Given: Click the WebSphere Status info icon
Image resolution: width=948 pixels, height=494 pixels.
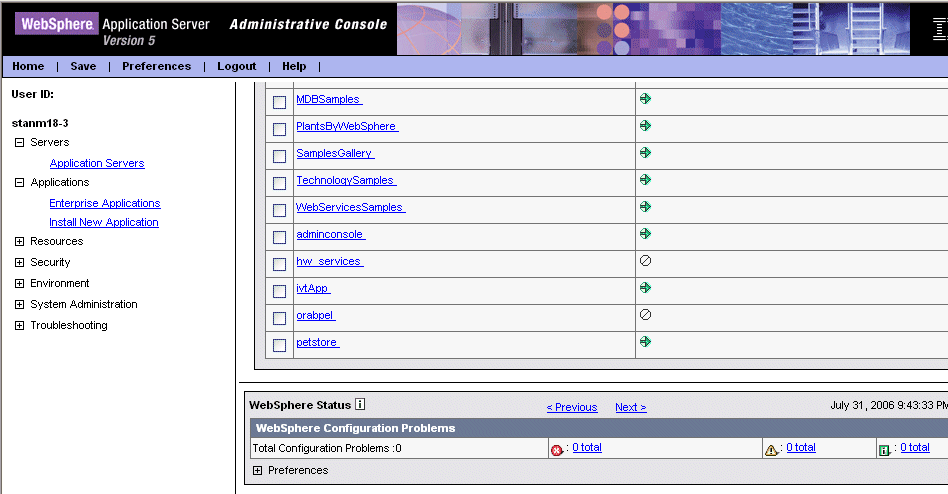Looking at the screenshot, I should [360, 404].
